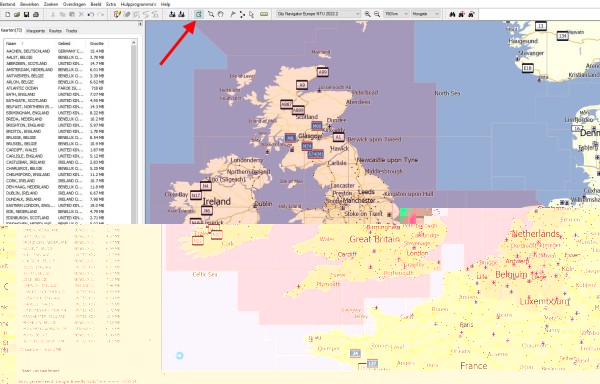600x384 pixels.
Task: Open the Zoeken menu
Action: [51, 4]
